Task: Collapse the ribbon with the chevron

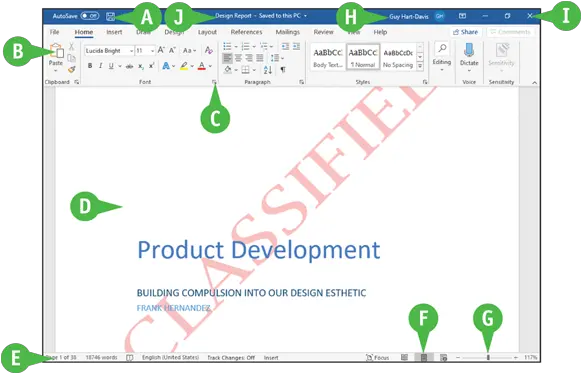Action: coord(534,83)
